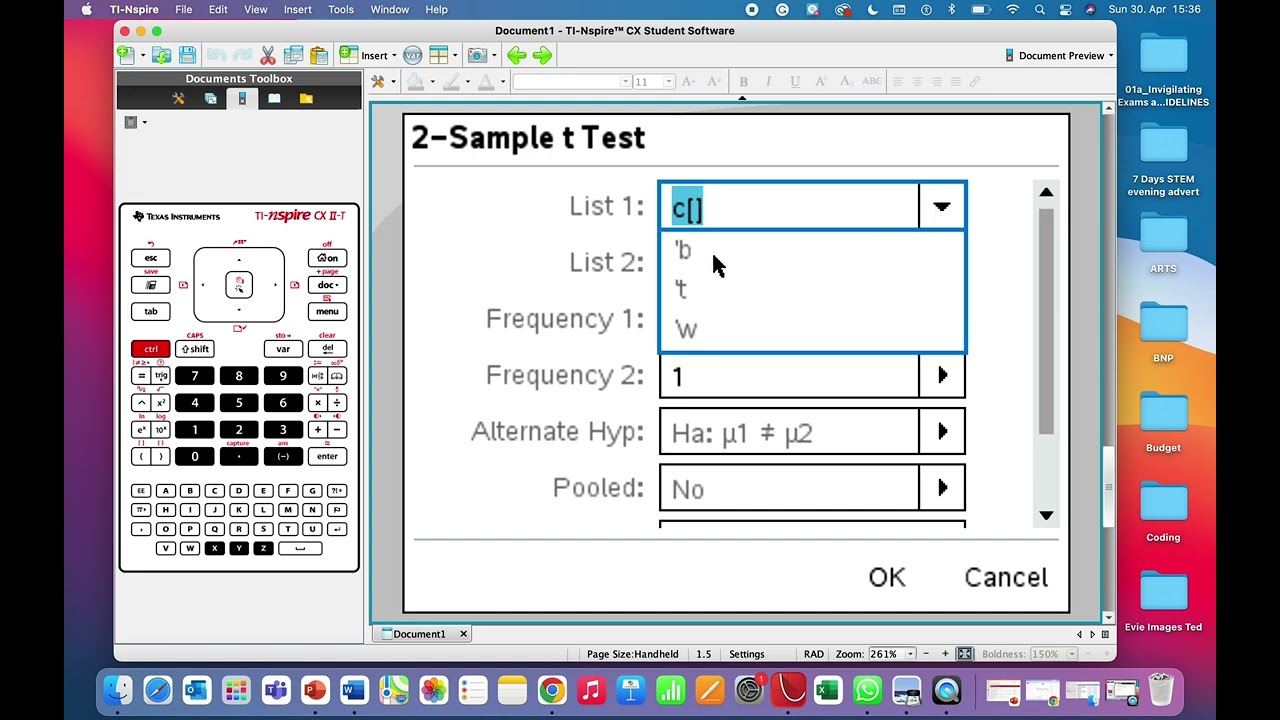Click the Alternate Hyp field Ha: µ1 ≠ µ2
This screenshot has width=1280, height=720.
(x=789, y=432)
